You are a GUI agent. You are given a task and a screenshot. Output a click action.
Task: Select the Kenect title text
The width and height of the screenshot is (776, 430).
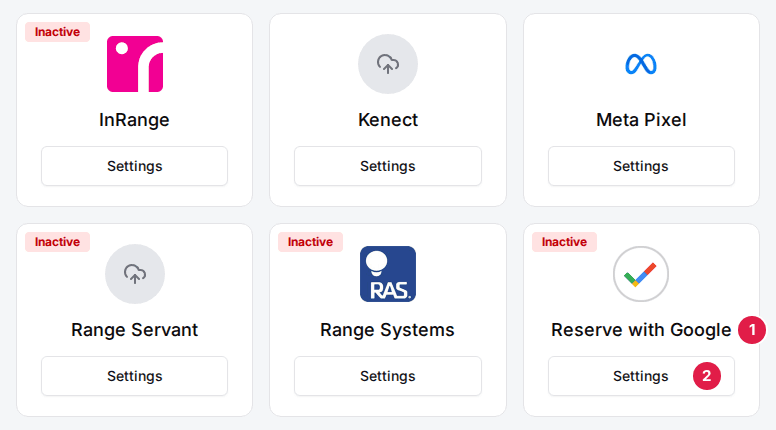click(388, 120)
